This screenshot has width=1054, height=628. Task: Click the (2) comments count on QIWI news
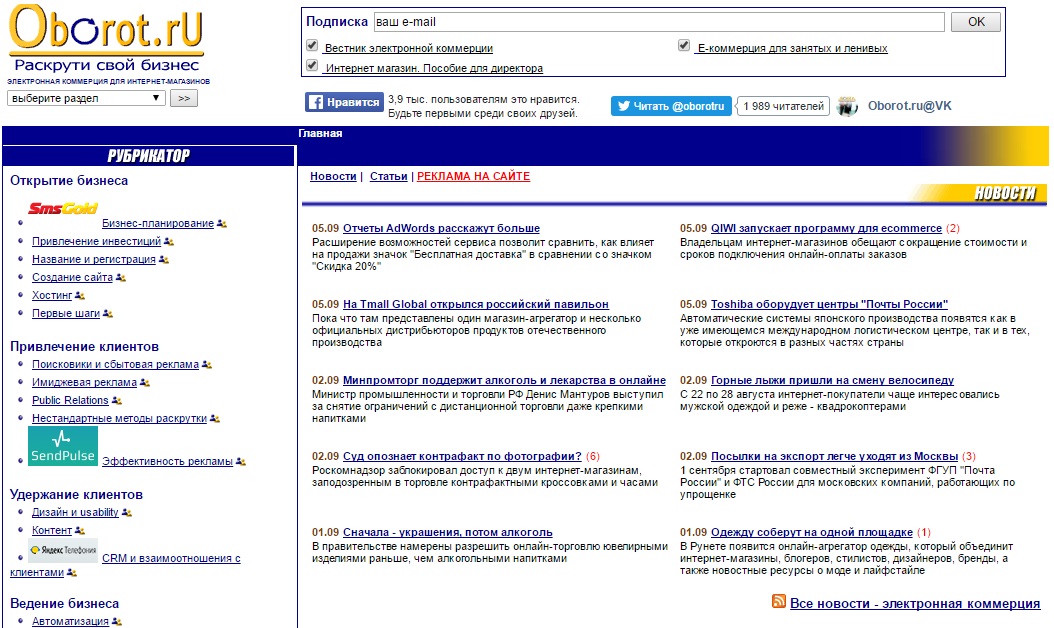pyautogui.click(x=952, y=228)
